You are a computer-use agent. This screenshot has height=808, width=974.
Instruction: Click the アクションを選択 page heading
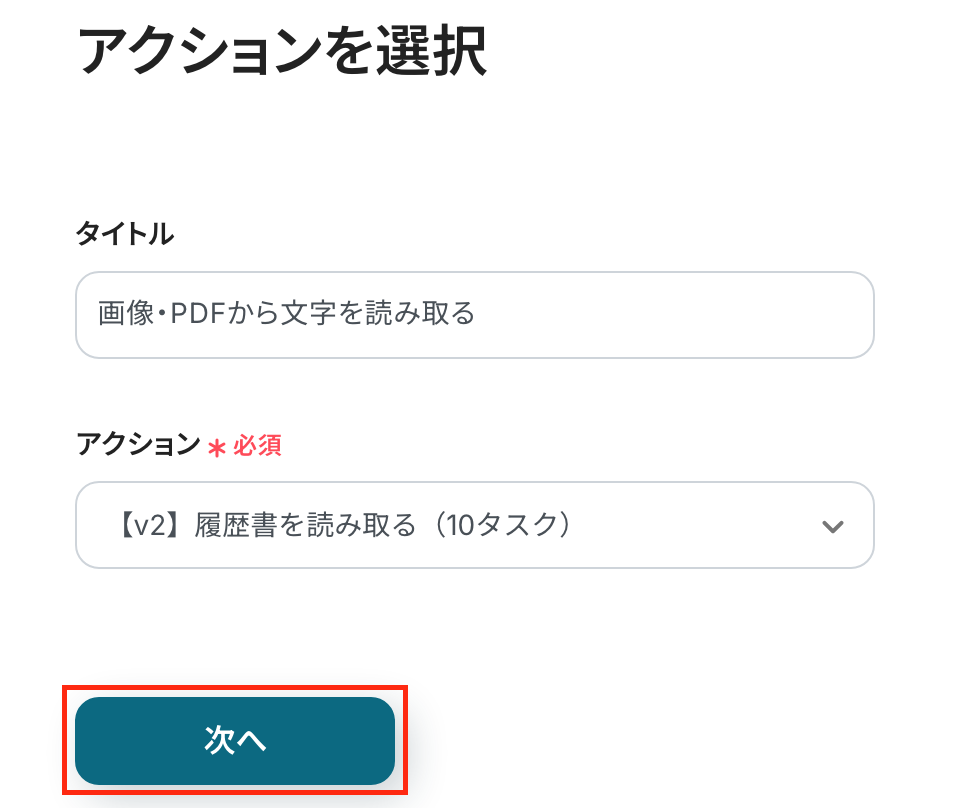coord(282,52)
